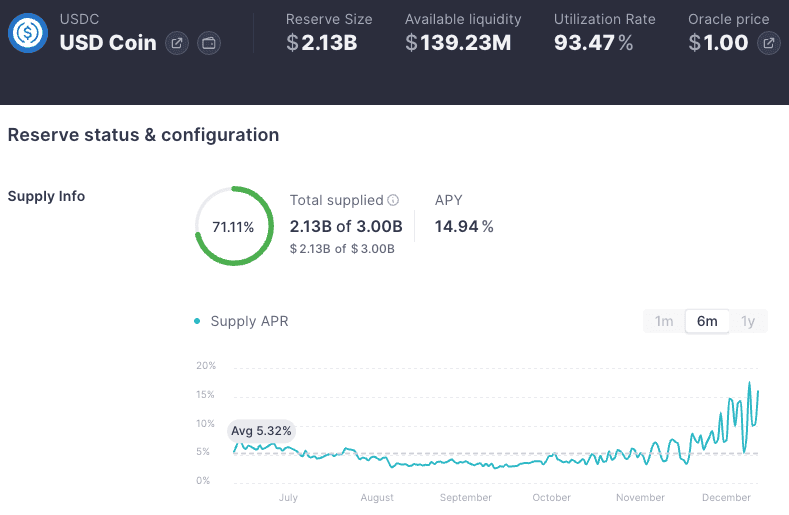This screenshot has height=515, width=789.
Task: Click the Reserve Size $2.13B value
Action: [321, 42]
